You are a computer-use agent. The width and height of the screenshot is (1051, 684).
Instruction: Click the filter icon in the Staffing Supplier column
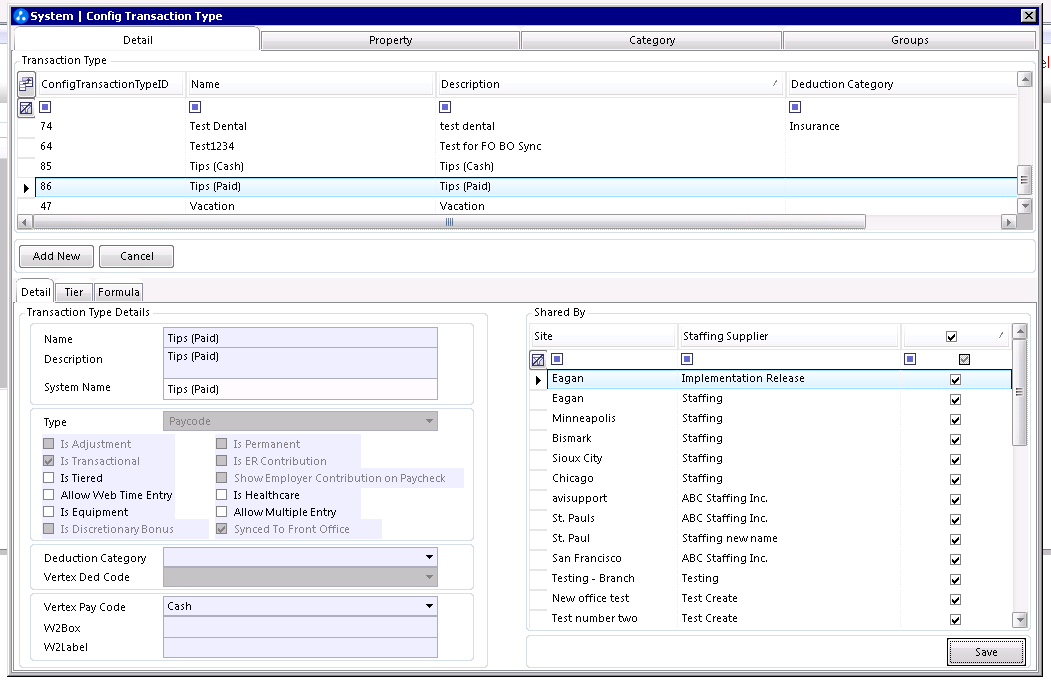[687, 359]
